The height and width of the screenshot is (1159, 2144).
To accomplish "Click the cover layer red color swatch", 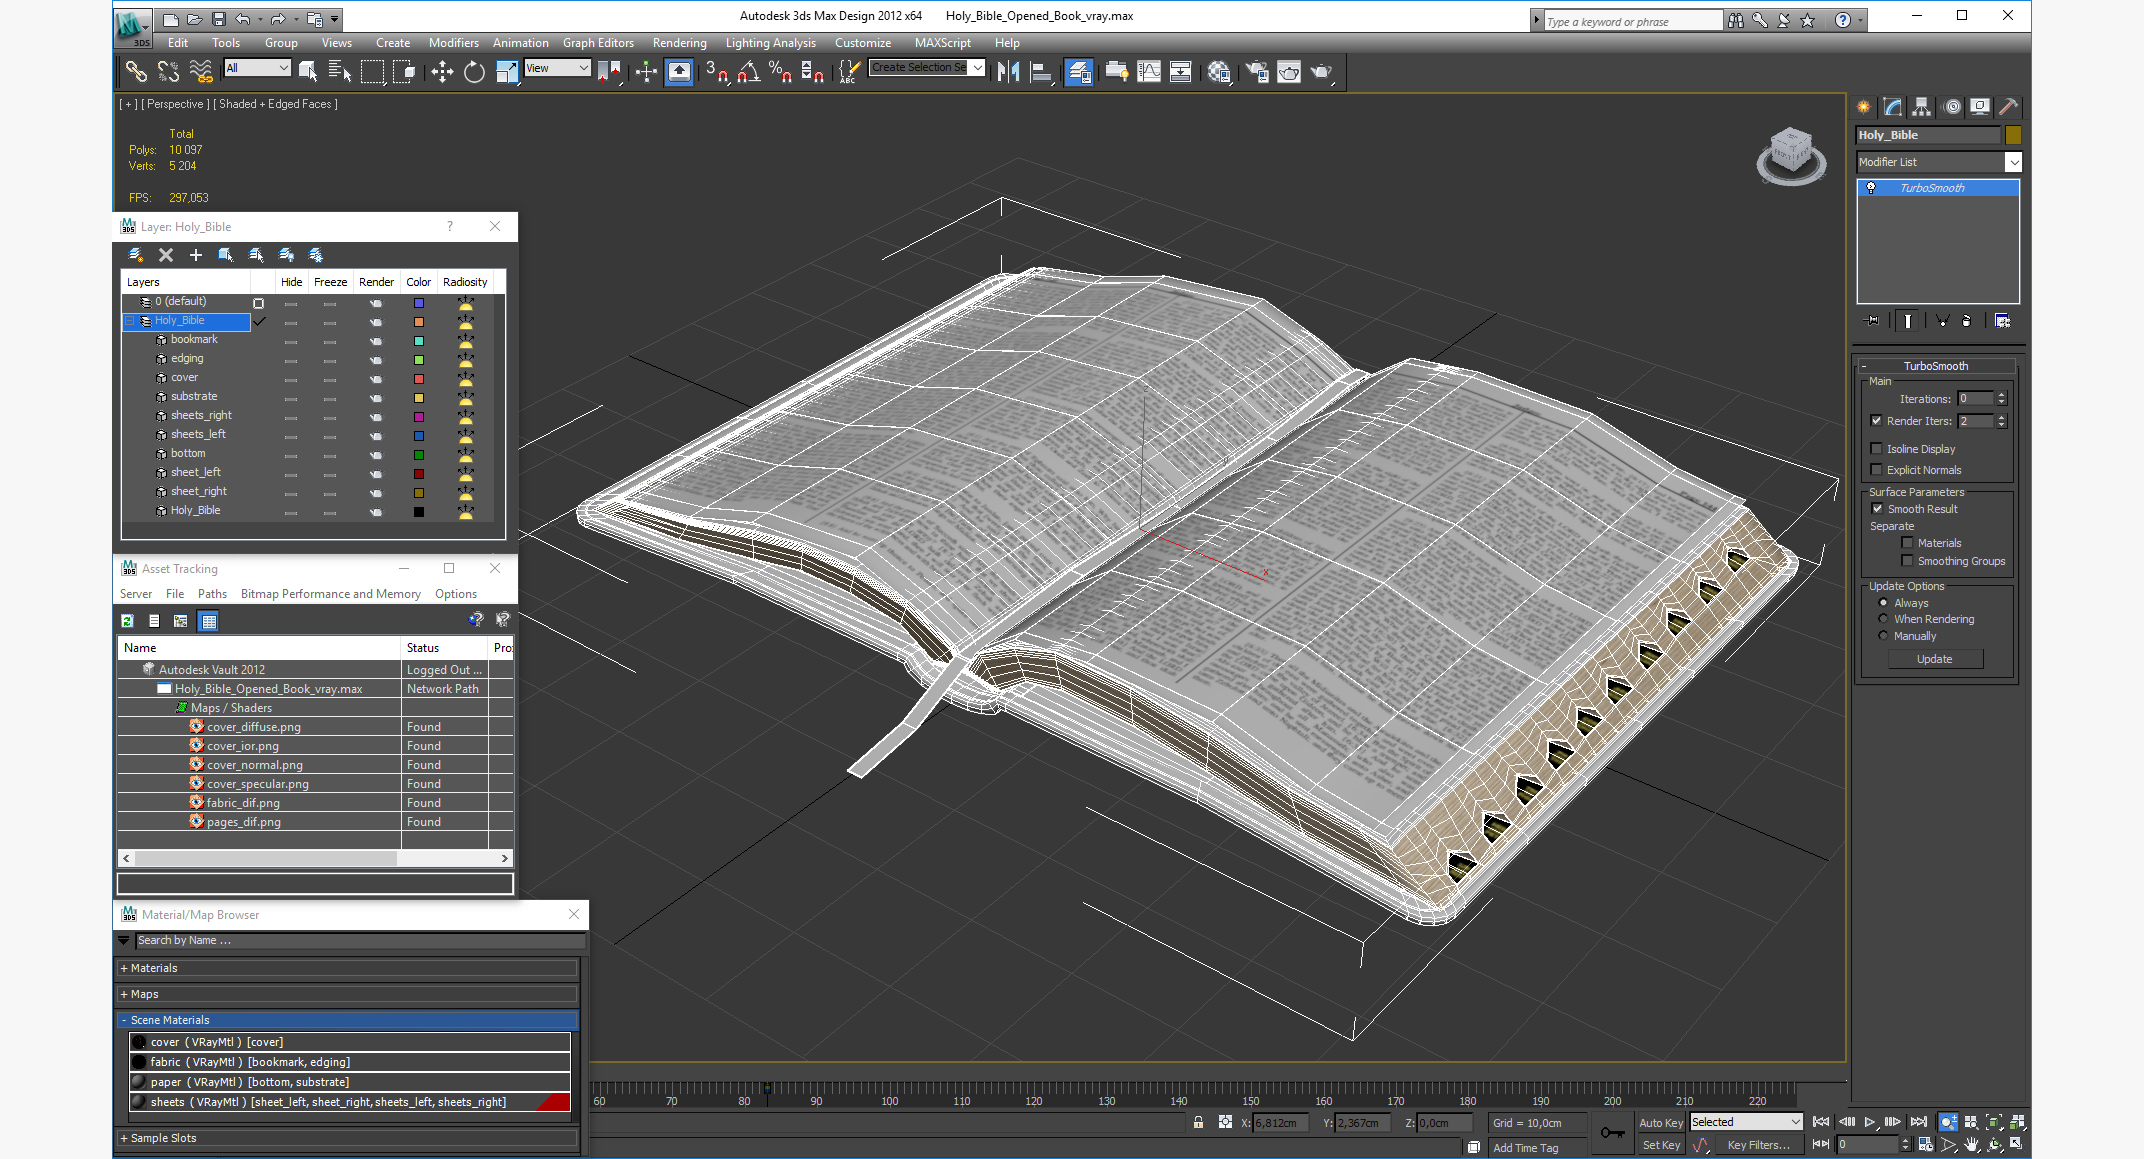I will click(419, 379).
